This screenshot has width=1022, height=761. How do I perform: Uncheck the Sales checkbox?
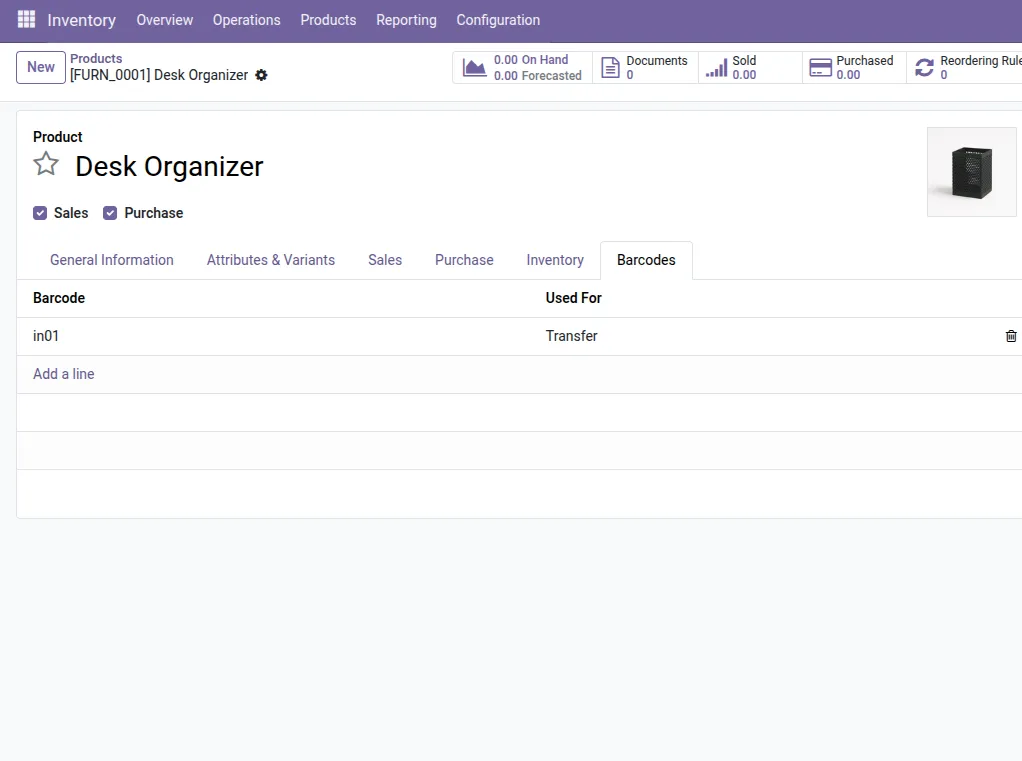pyautogui.click(x=40, y=213)
